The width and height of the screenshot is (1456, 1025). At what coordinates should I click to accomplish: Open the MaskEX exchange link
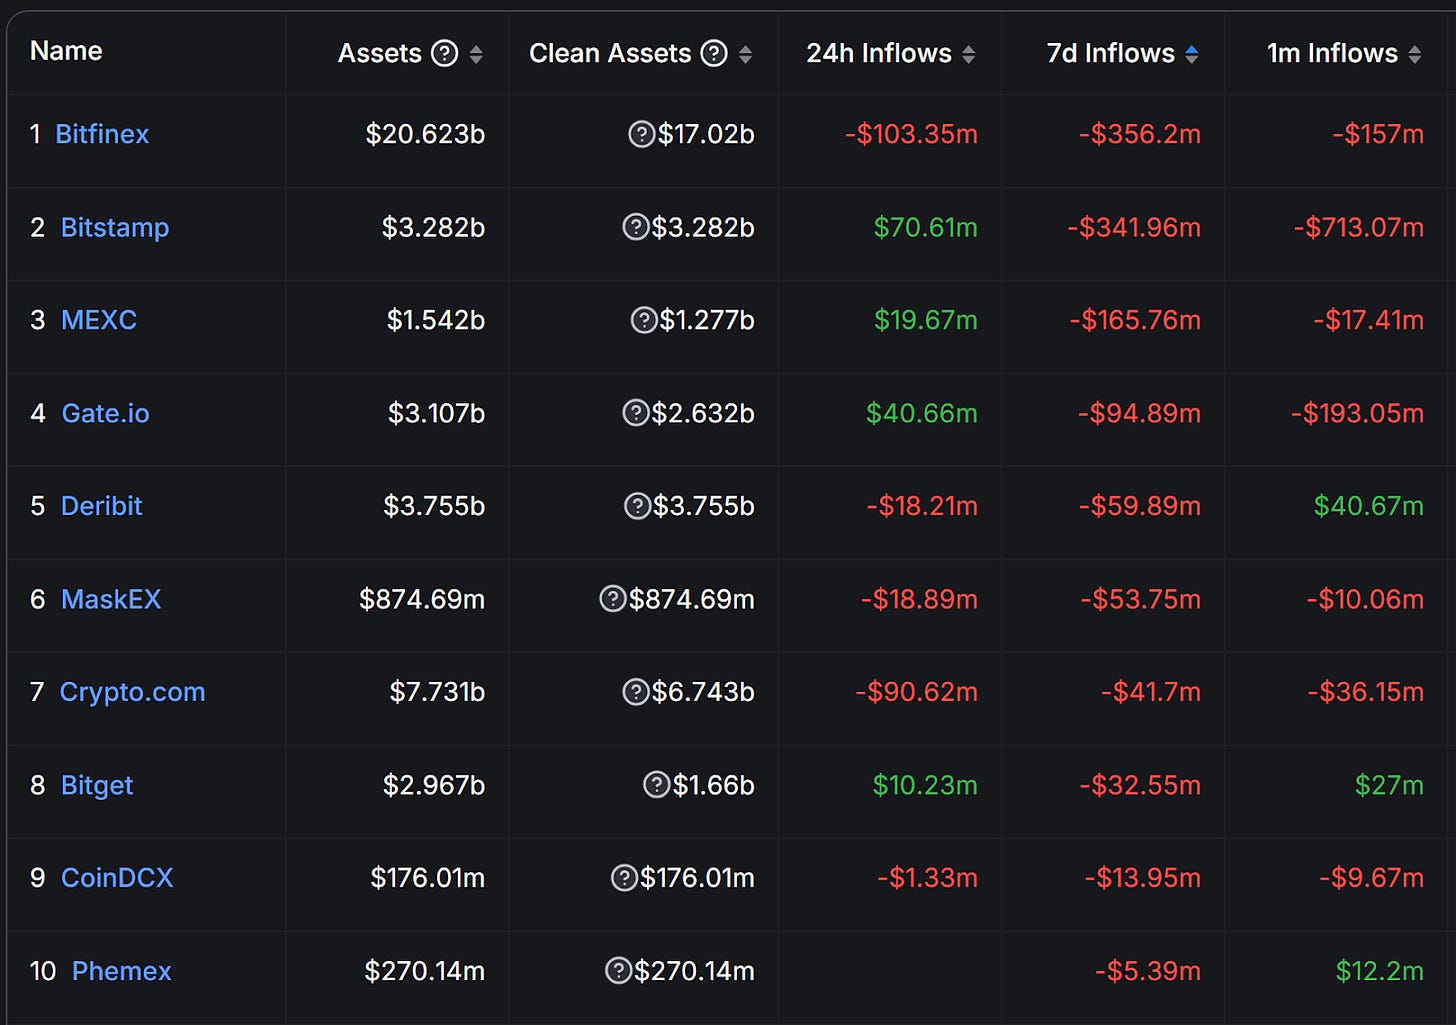point(111,599)
